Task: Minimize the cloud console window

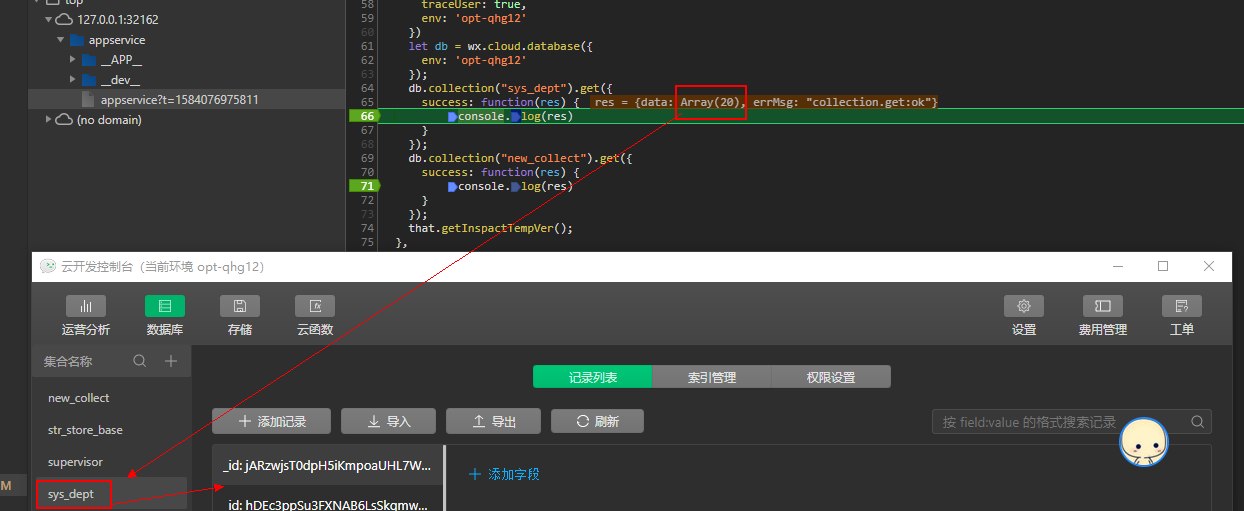Action: coord(1117,266)
